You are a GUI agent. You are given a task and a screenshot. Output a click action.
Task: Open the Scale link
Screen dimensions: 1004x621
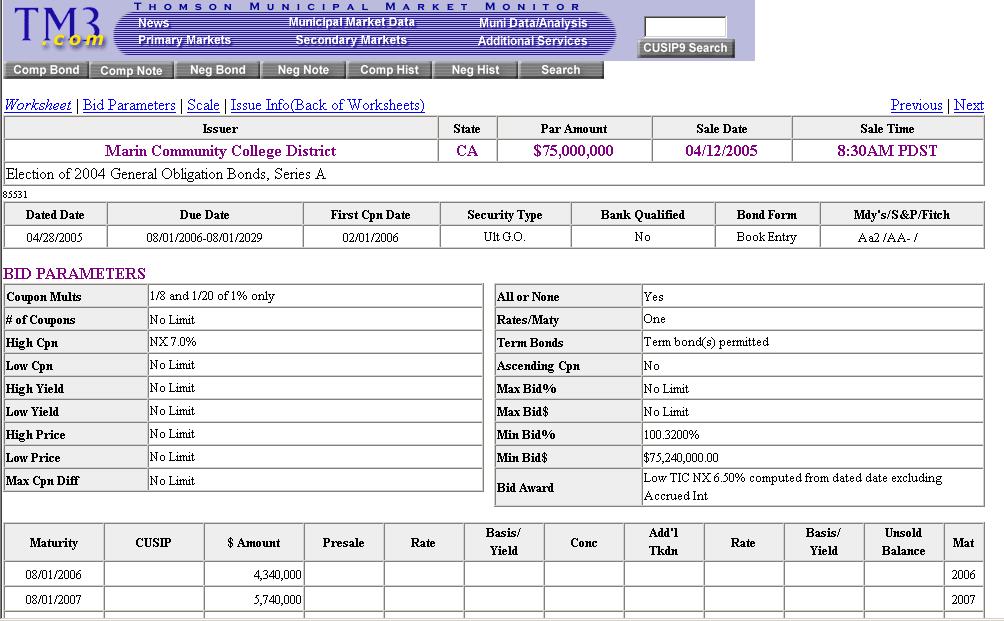click(203, 105)
